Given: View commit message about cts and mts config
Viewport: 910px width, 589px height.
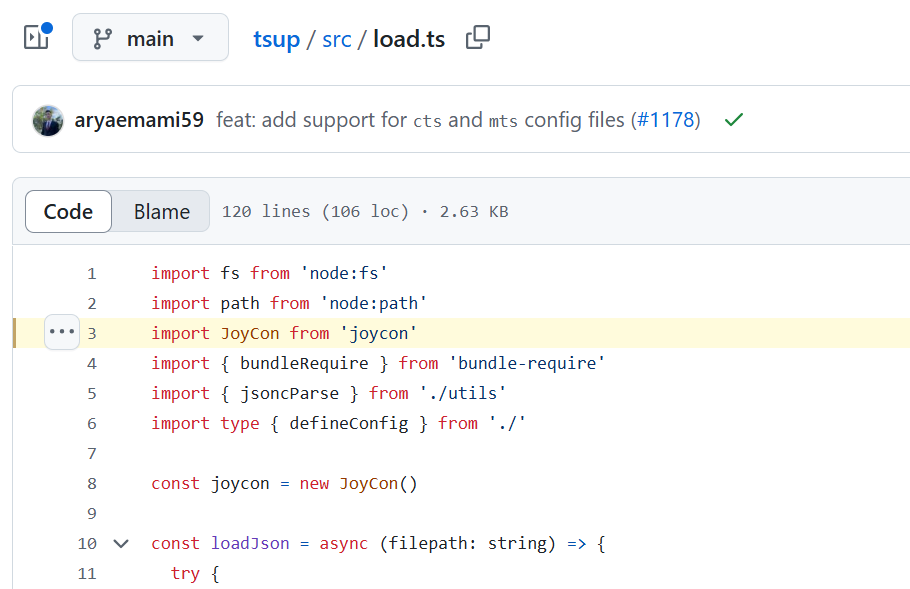Looking at the screenshot, I should (420, 120).
